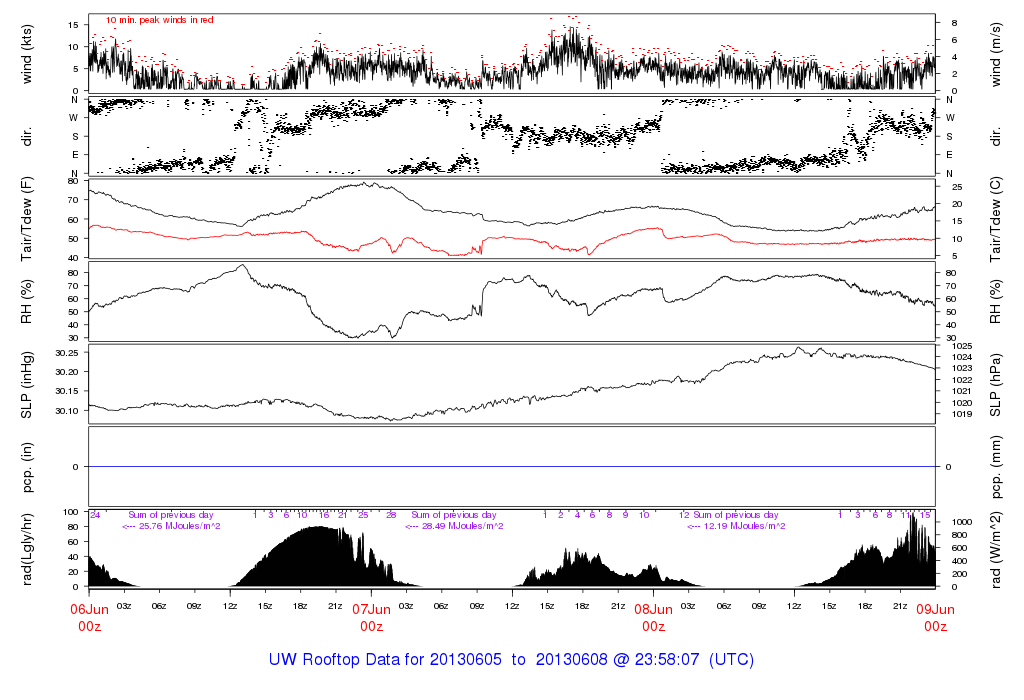Select the 'rad(Lgly/hr)' axis label
The height and width of the screenshot is (700, 1024).
click(x=27, y=549)
